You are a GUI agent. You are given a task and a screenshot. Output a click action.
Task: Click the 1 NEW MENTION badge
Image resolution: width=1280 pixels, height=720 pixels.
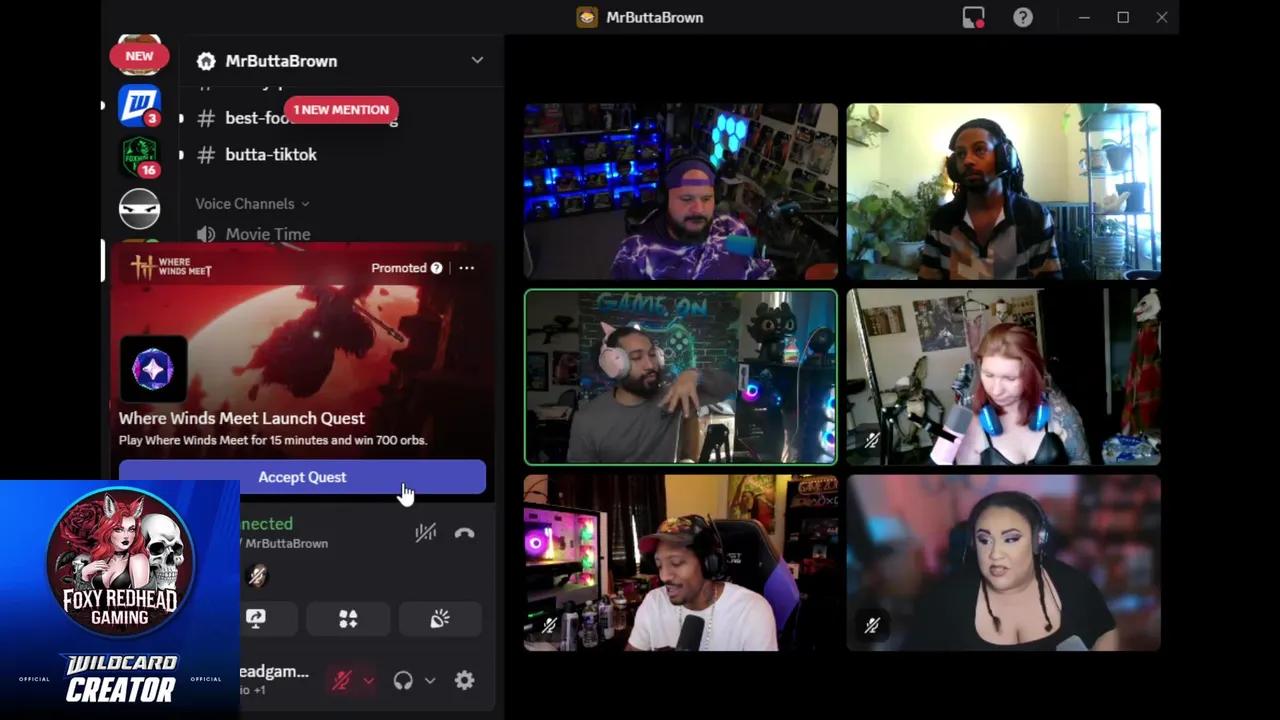tap(341, 110)
